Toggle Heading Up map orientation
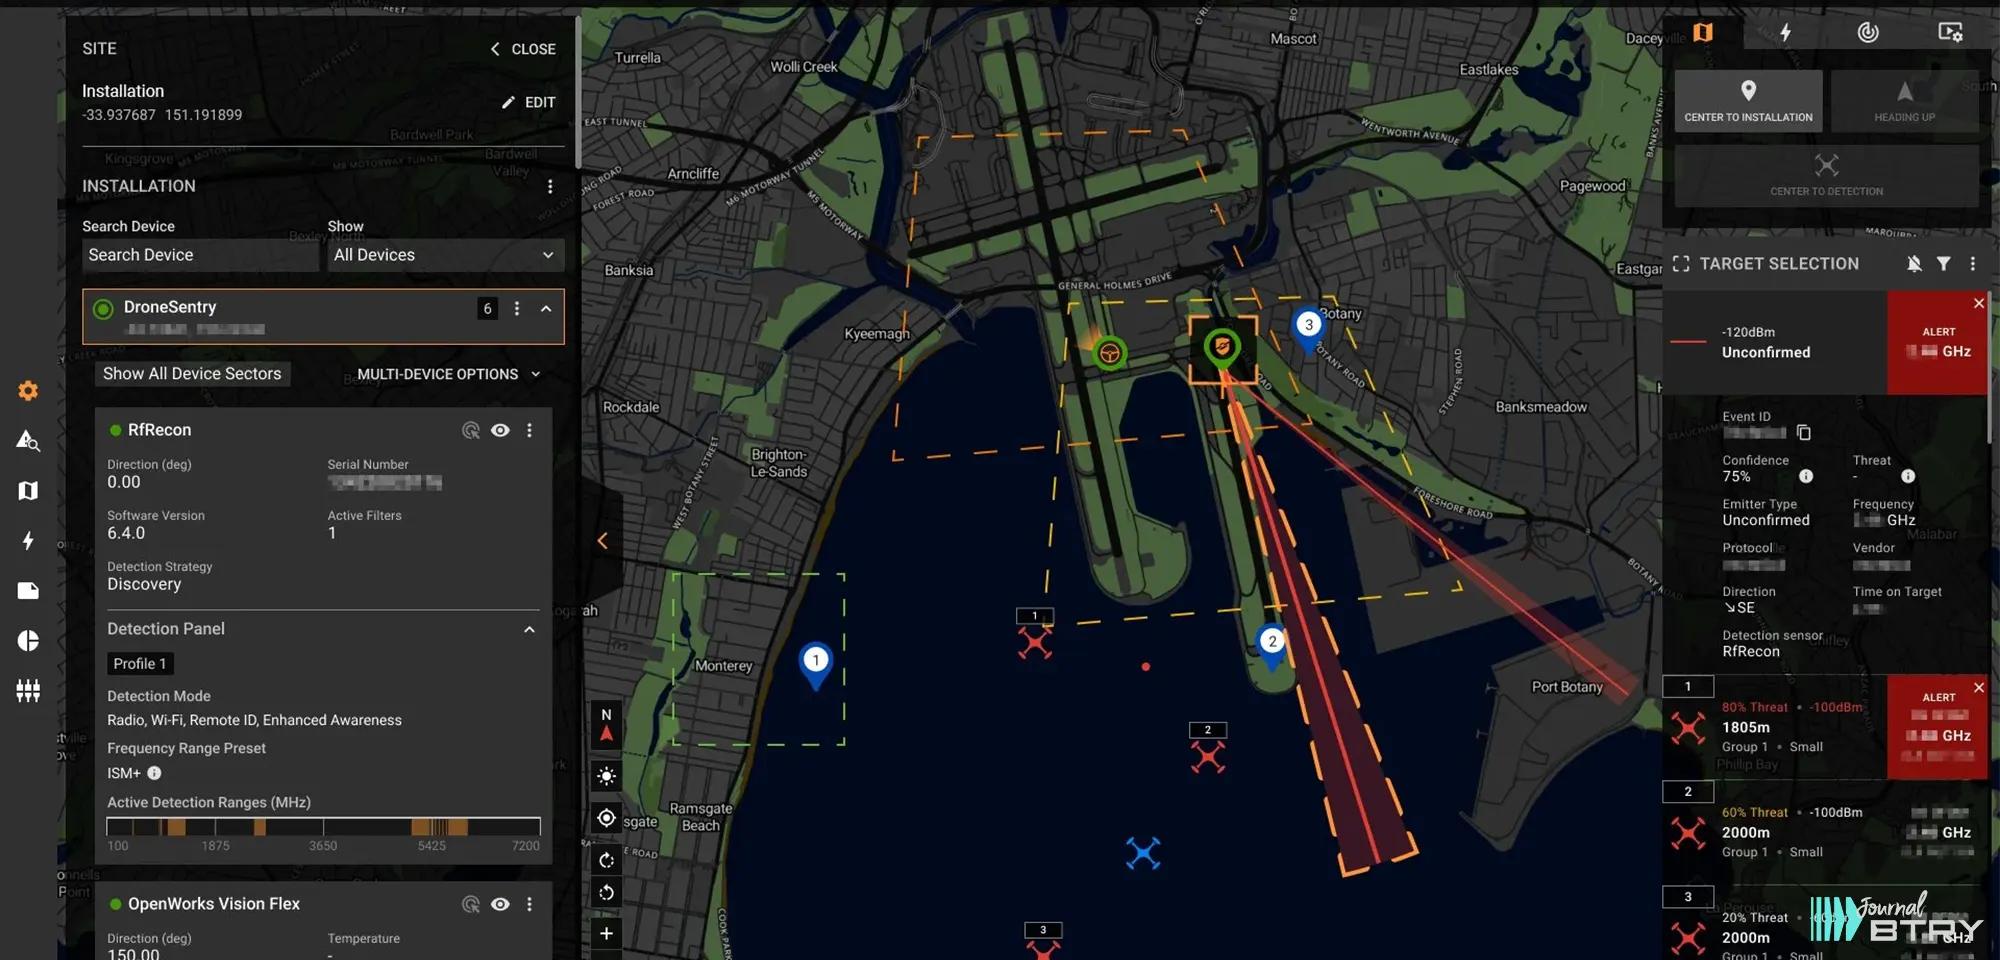The height and width of the screenshot is (960, 2000). [x=1905, y=101]
